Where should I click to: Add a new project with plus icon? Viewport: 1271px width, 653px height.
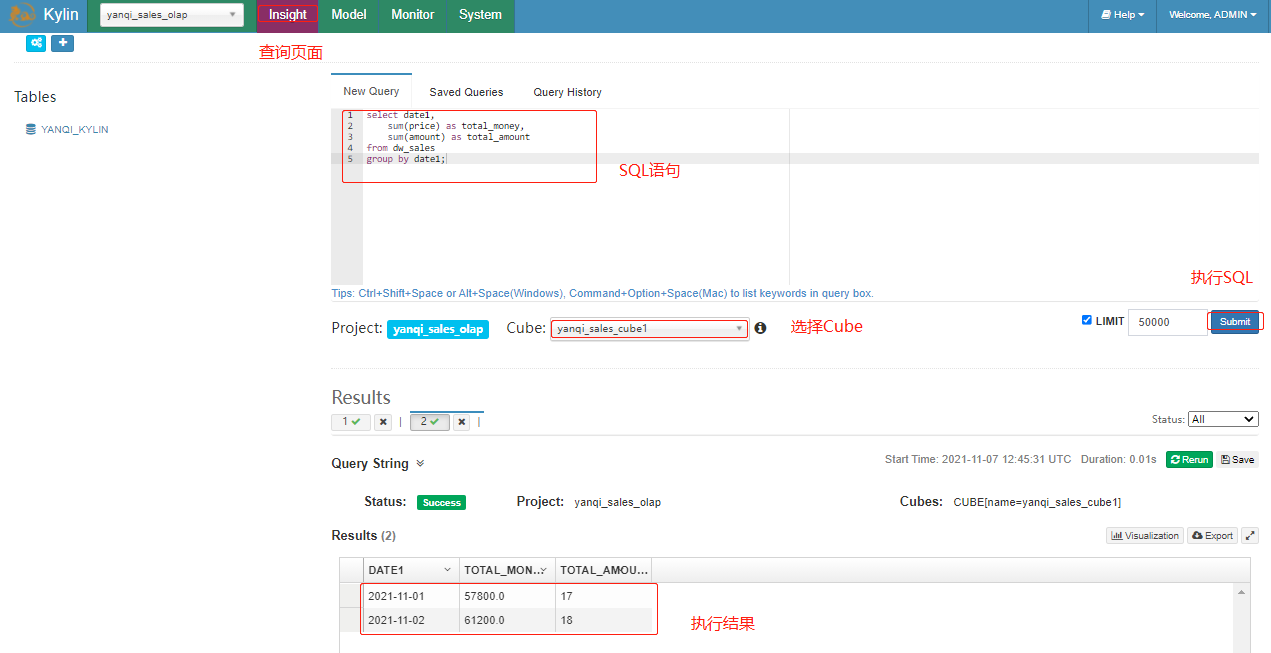[62, 43]
